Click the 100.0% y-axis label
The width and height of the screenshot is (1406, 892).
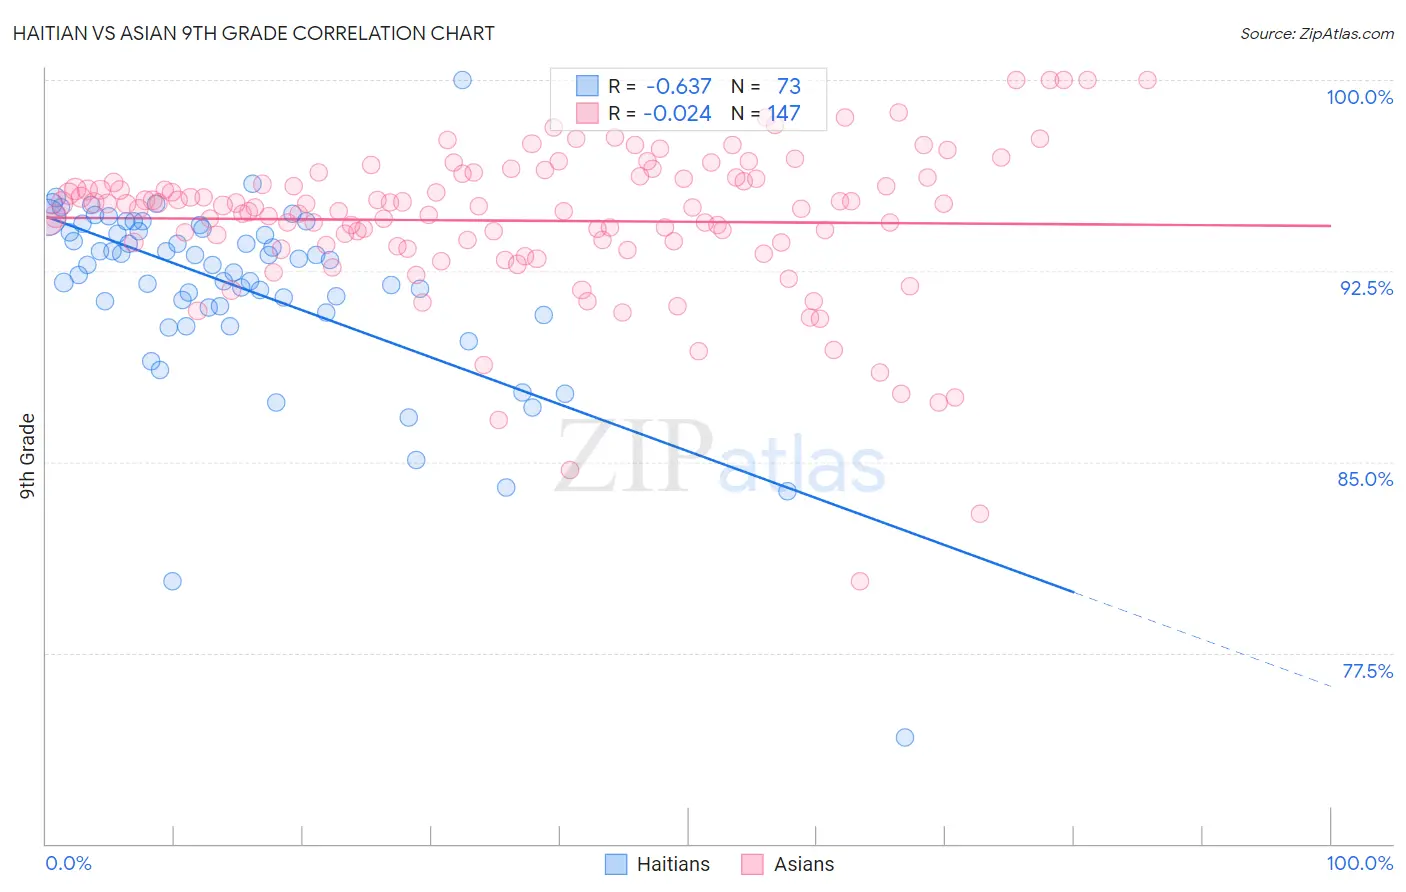tap(1360, 97)
